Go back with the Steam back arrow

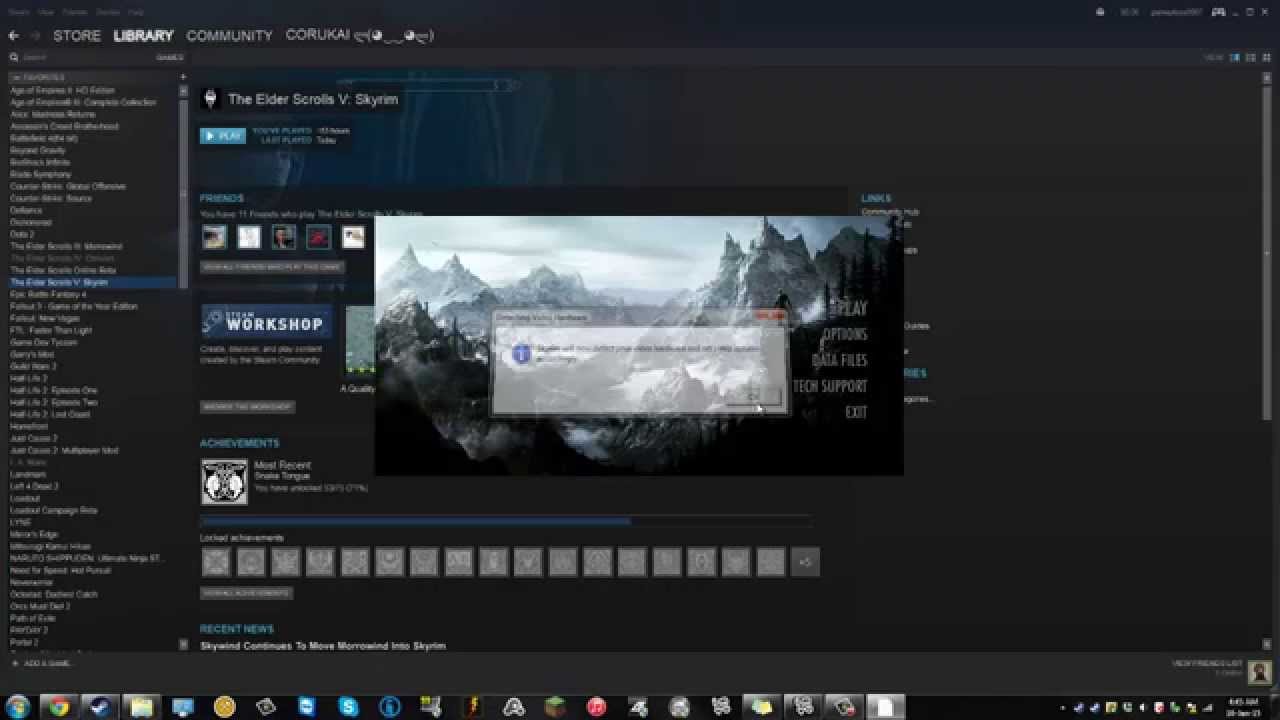[13, 35]
